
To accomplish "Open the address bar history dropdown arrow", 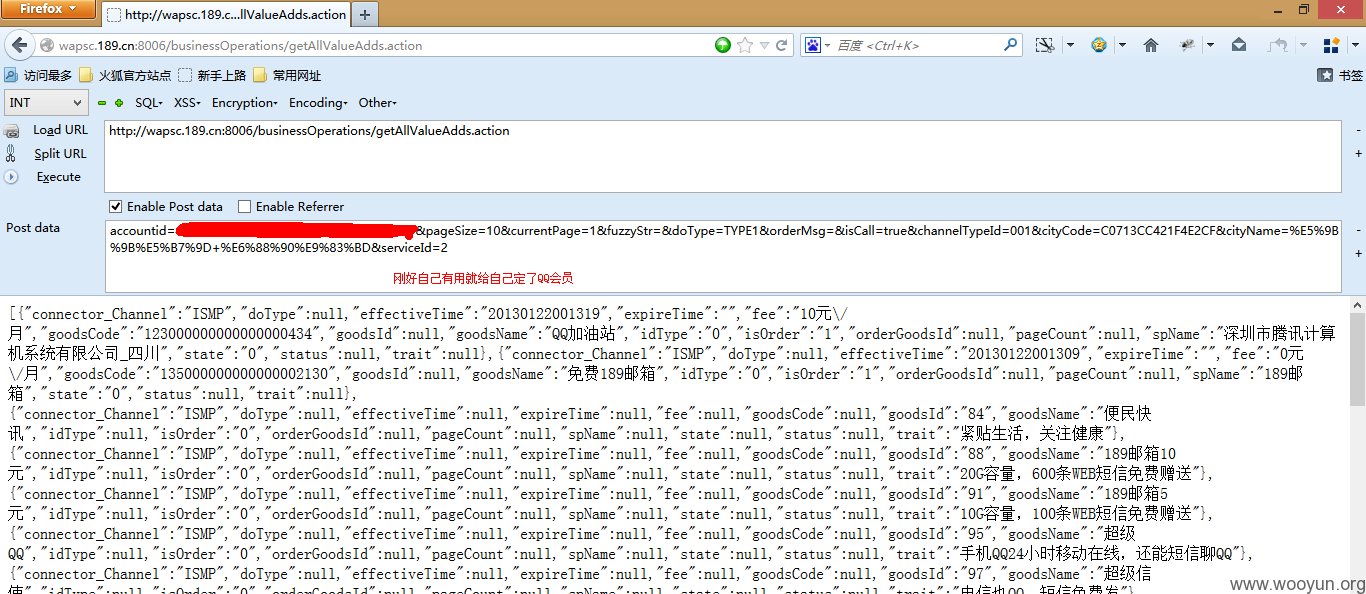I will click(764, 46).
